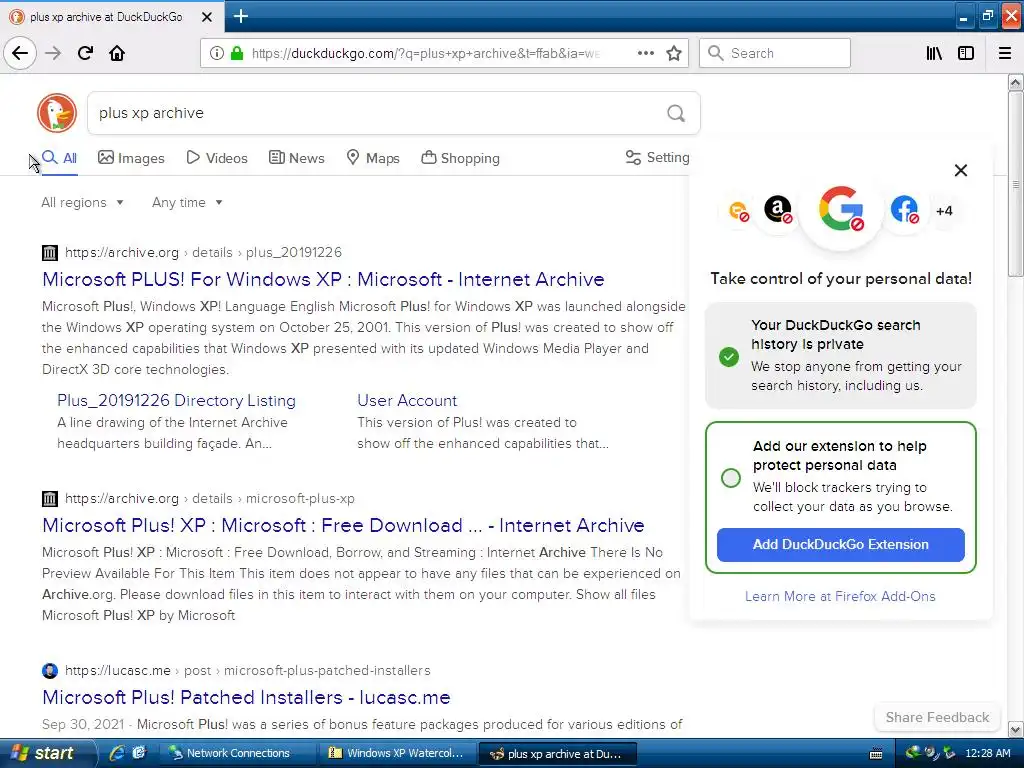Click Add DuckDuckGo Extension button
The image size is (1024, 768).
click(840, 545)
